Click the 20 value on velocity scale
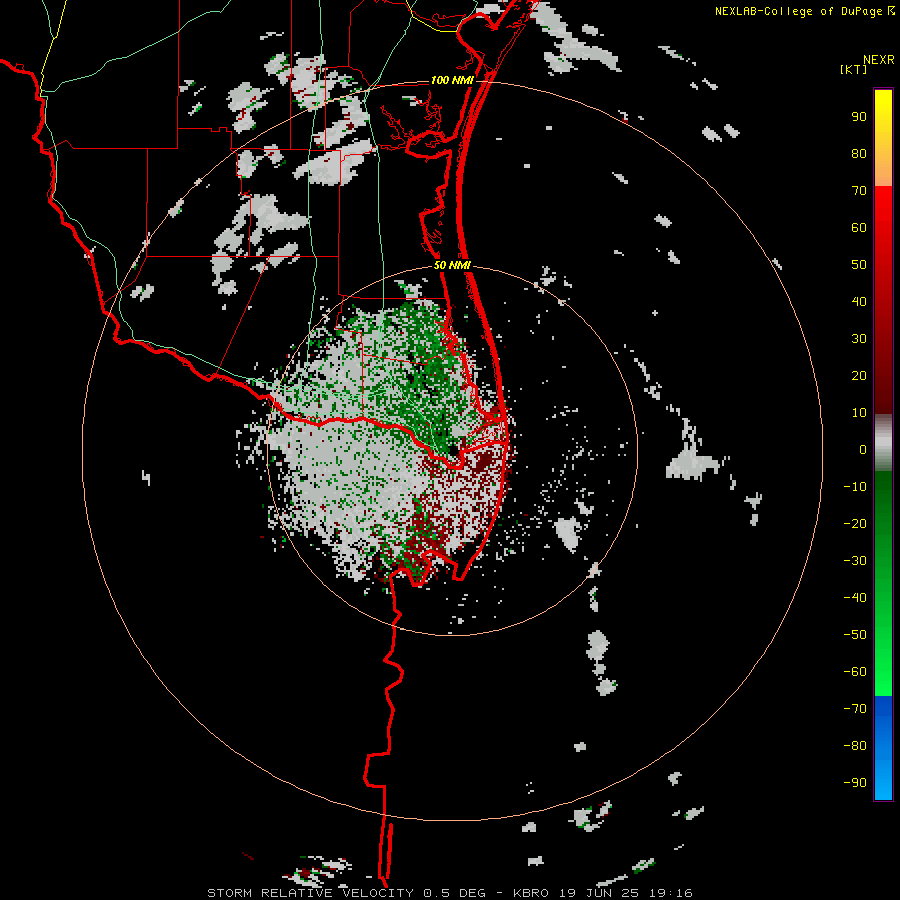 pos(859,375)
